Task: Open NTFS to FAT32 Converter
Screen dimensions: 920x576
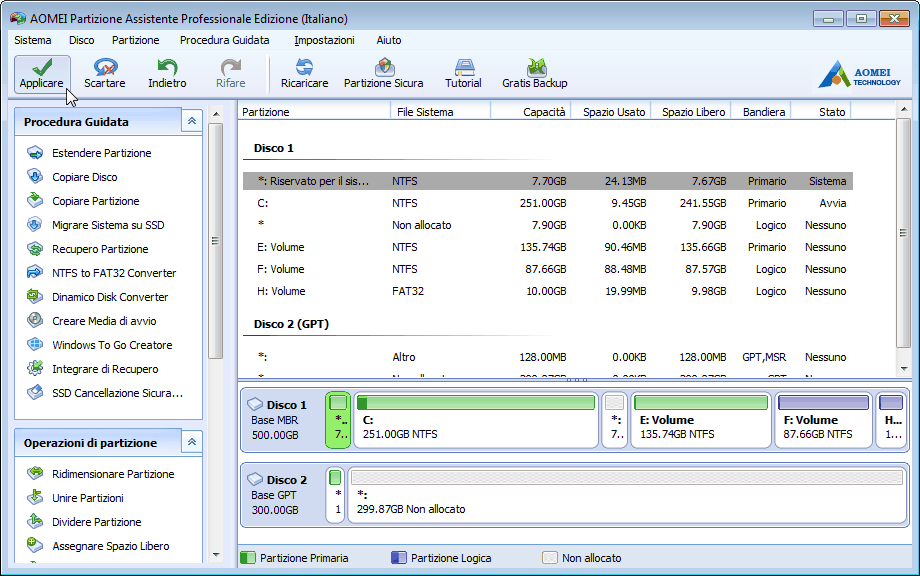Action: coord(113,273)
